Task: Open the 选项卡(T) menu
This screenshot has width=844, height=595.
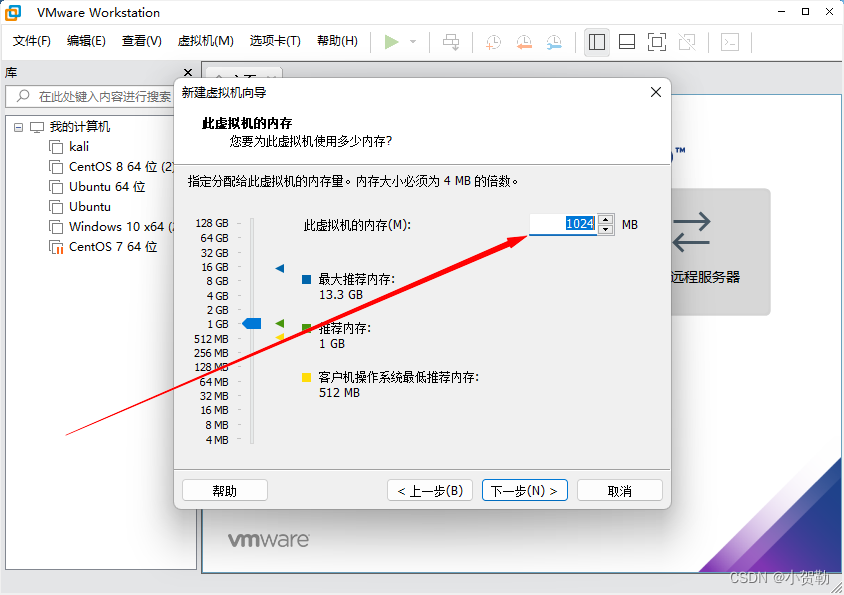Action: pos(275,41)
